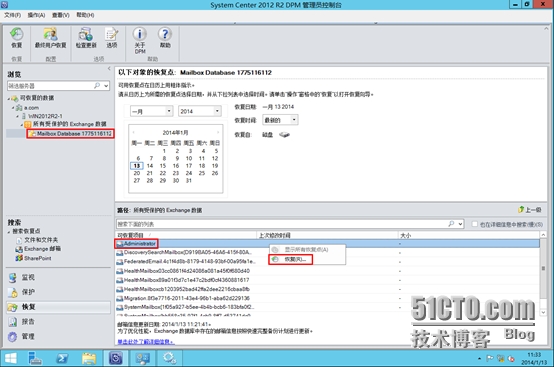Click the Up one level button

[x=529, y=210]
